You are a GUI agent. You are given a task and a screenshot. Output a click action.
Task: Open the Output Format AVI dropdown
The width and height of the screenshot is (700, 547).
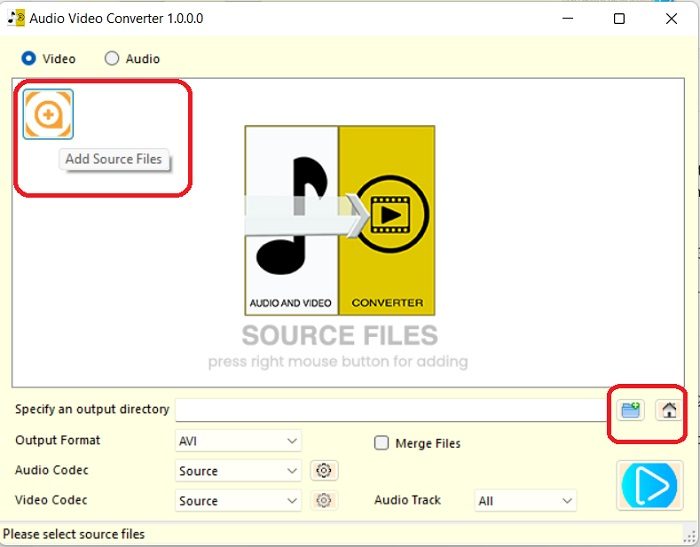tap(238, 441)
